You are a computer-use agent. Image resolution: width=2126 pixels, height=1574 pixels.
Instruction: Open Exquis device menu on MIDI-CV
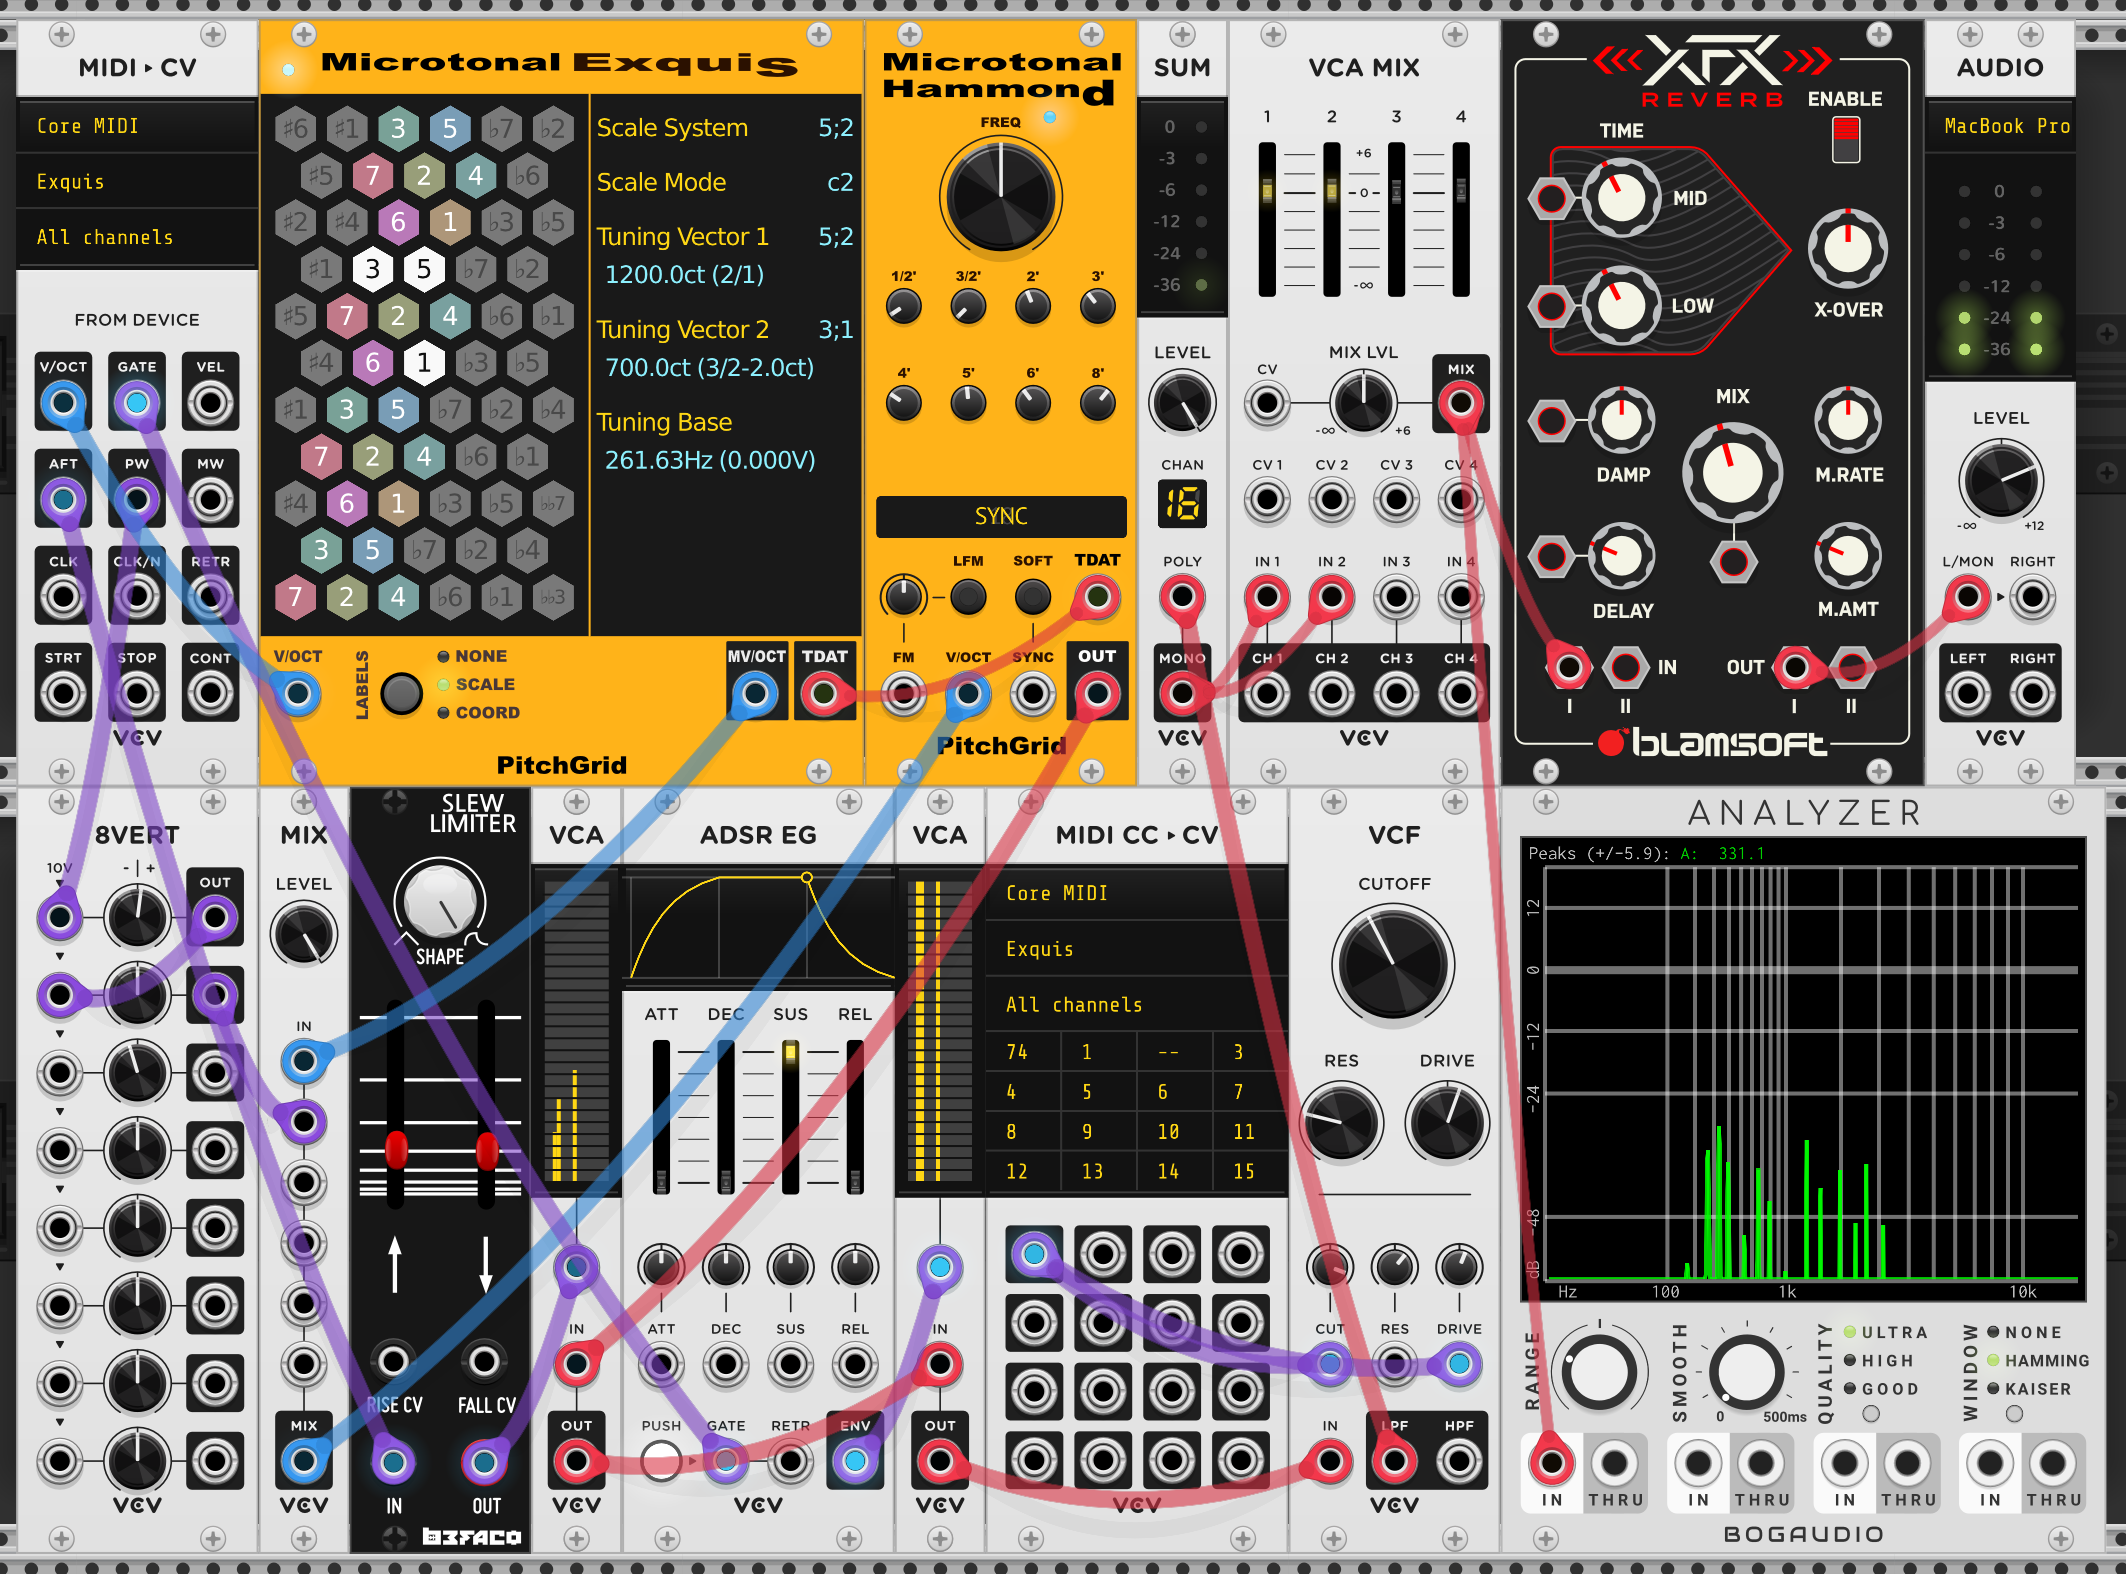[x=137, y=182]
